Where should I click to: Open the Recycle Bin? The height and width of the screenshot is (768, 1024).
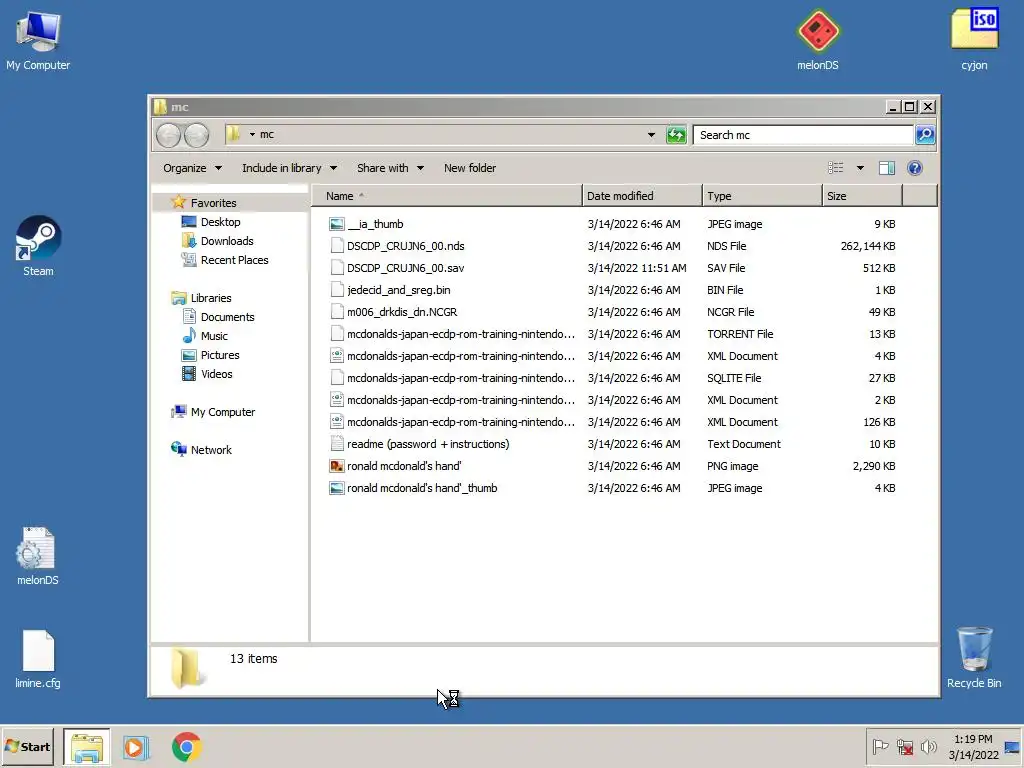974,658
